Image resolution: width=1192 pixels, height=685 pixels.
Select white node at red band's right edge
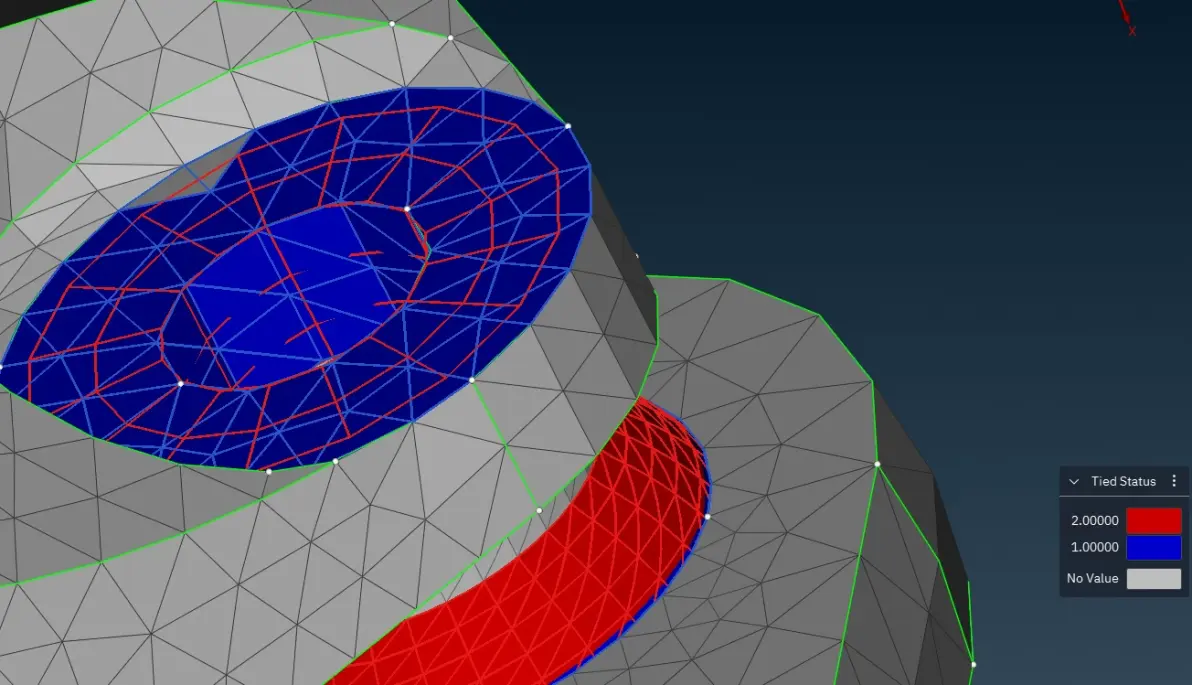(x=707, y=517)
